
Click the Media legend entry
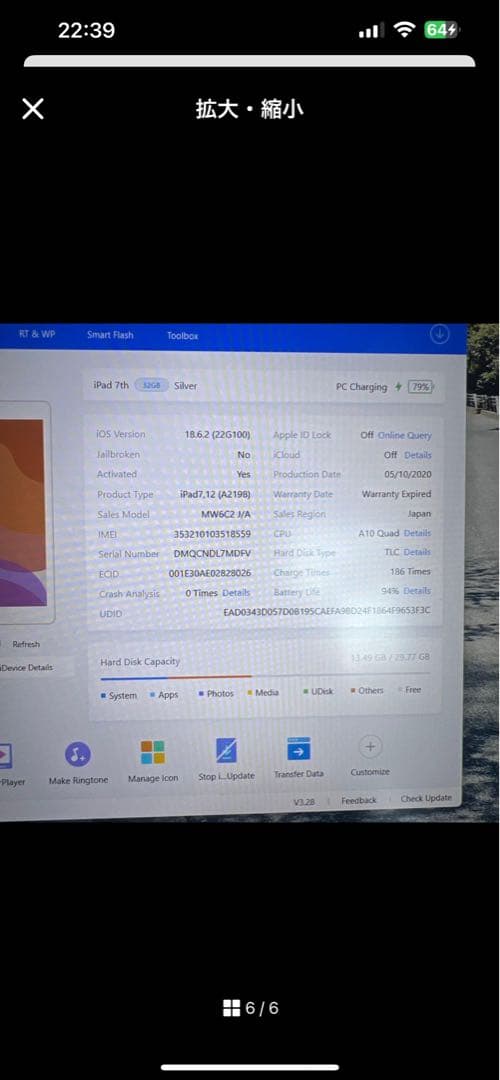[263, 692]
